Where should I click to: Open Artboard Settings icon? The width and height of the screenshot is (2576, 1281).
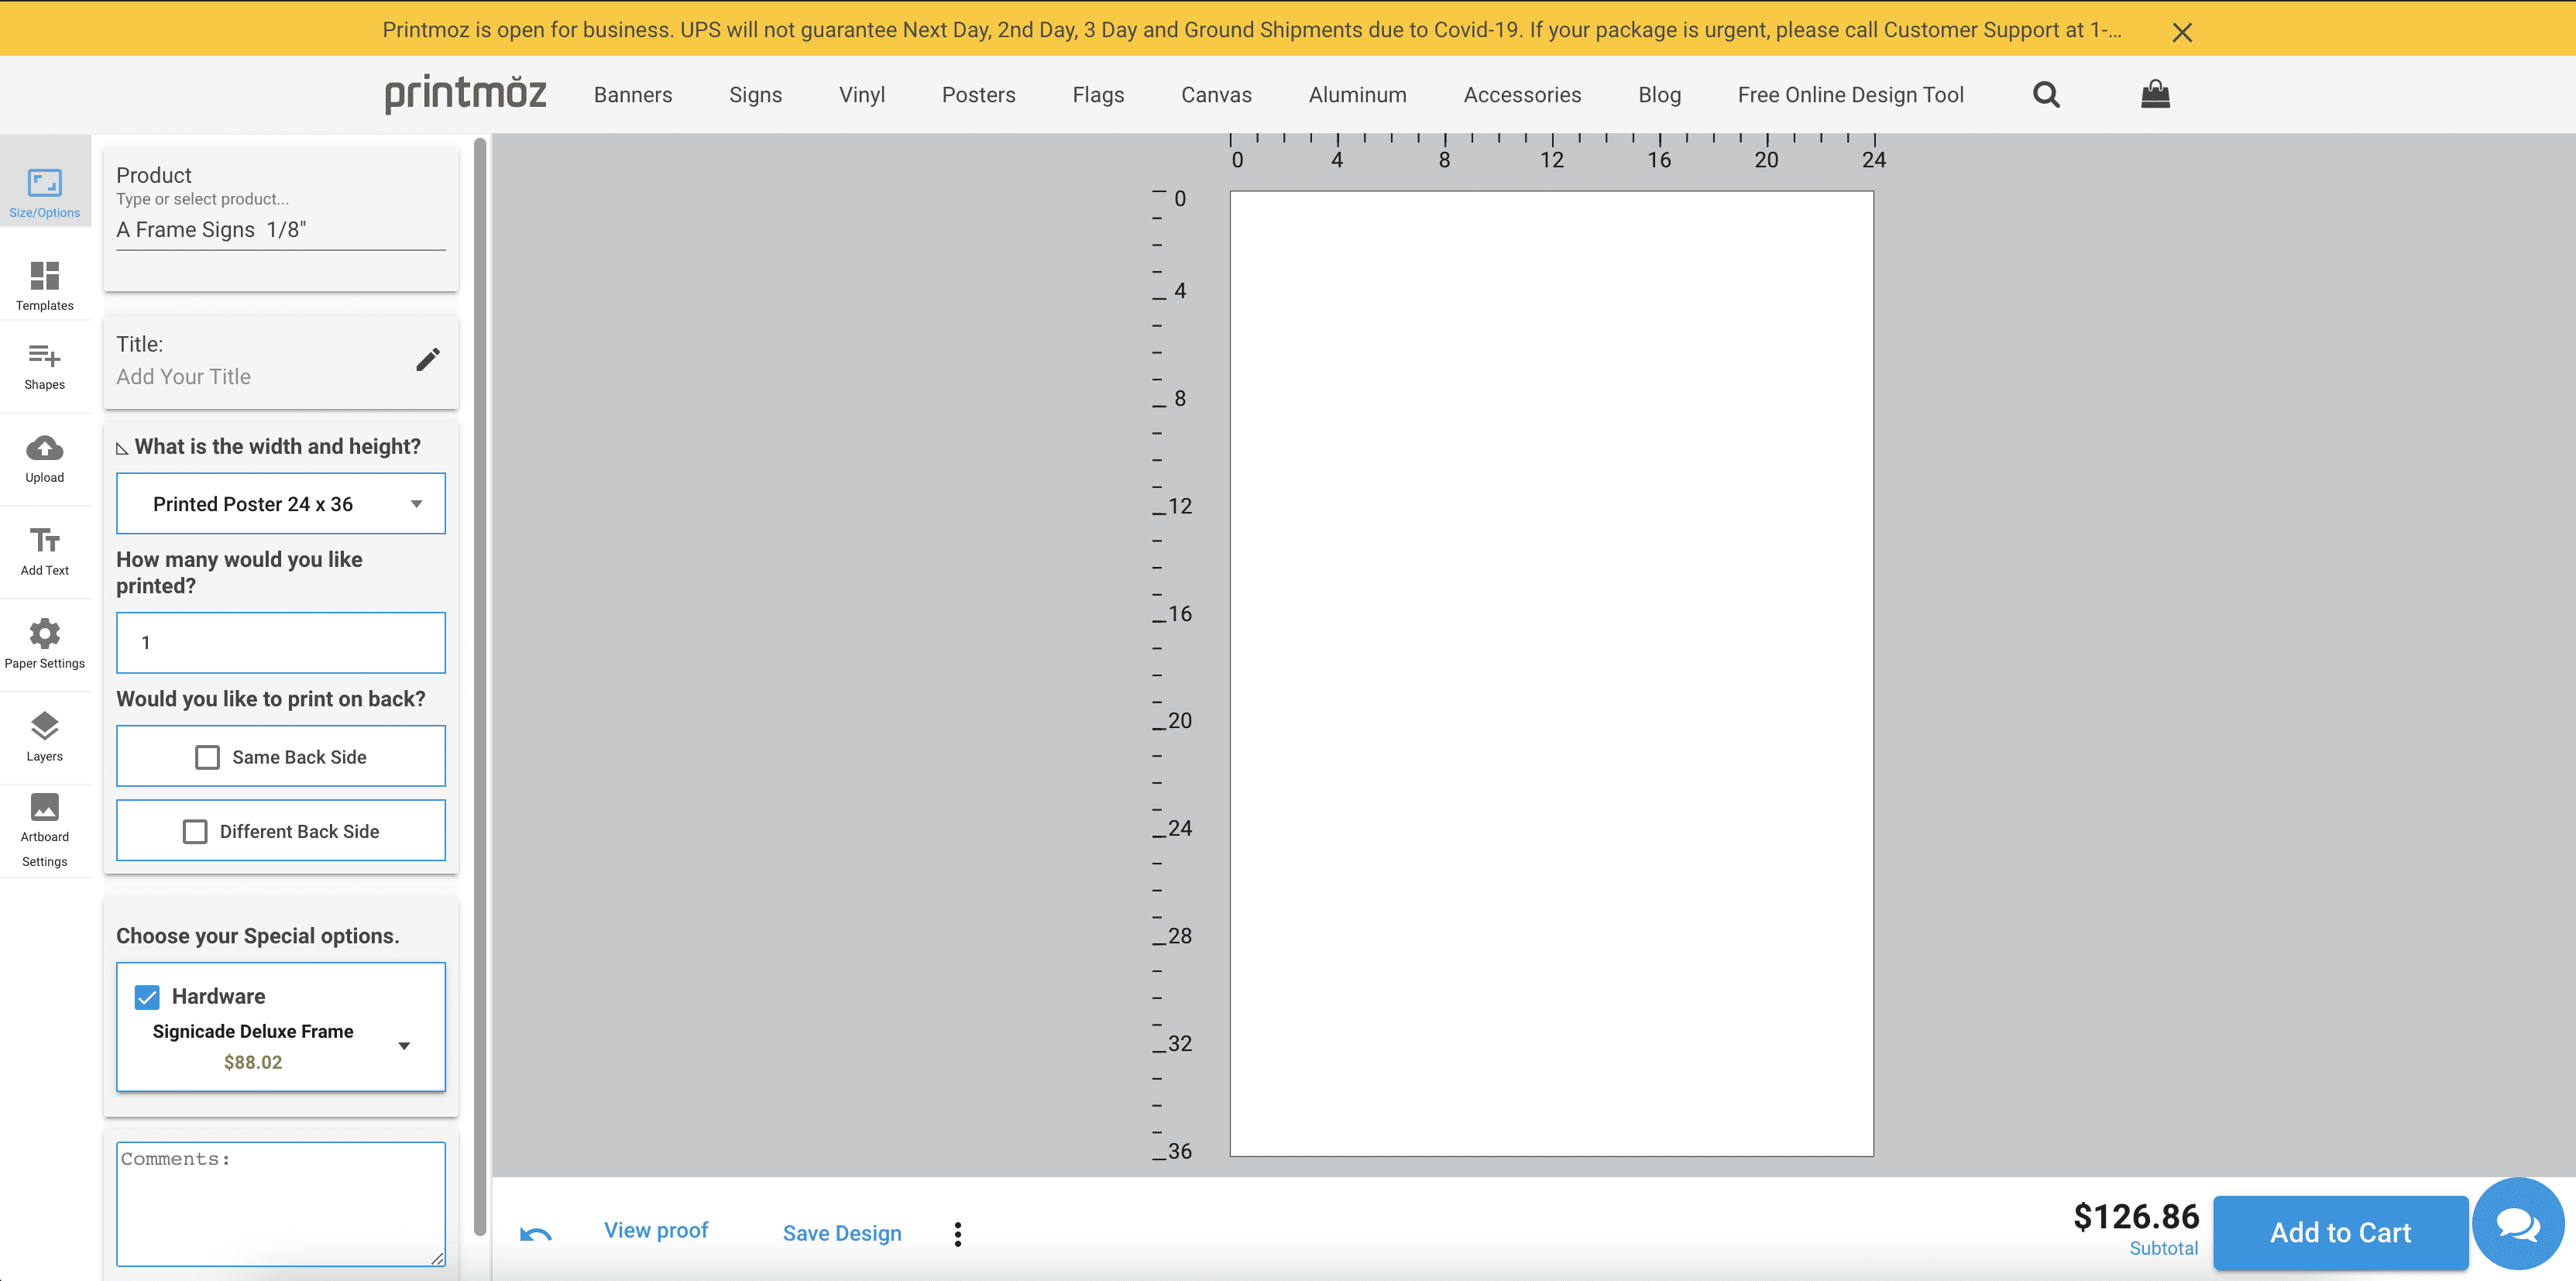click(44, 808)
